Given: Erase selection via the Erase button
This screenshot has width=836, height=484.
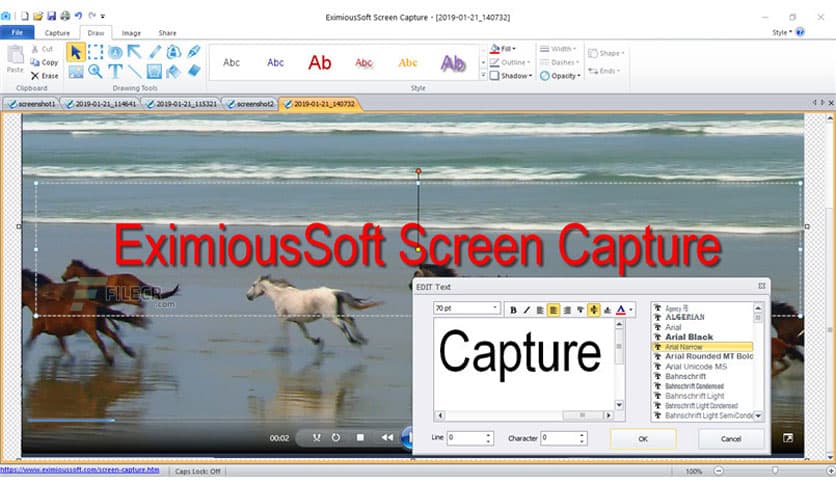Looking at the screenshot, I should (44, 76).
